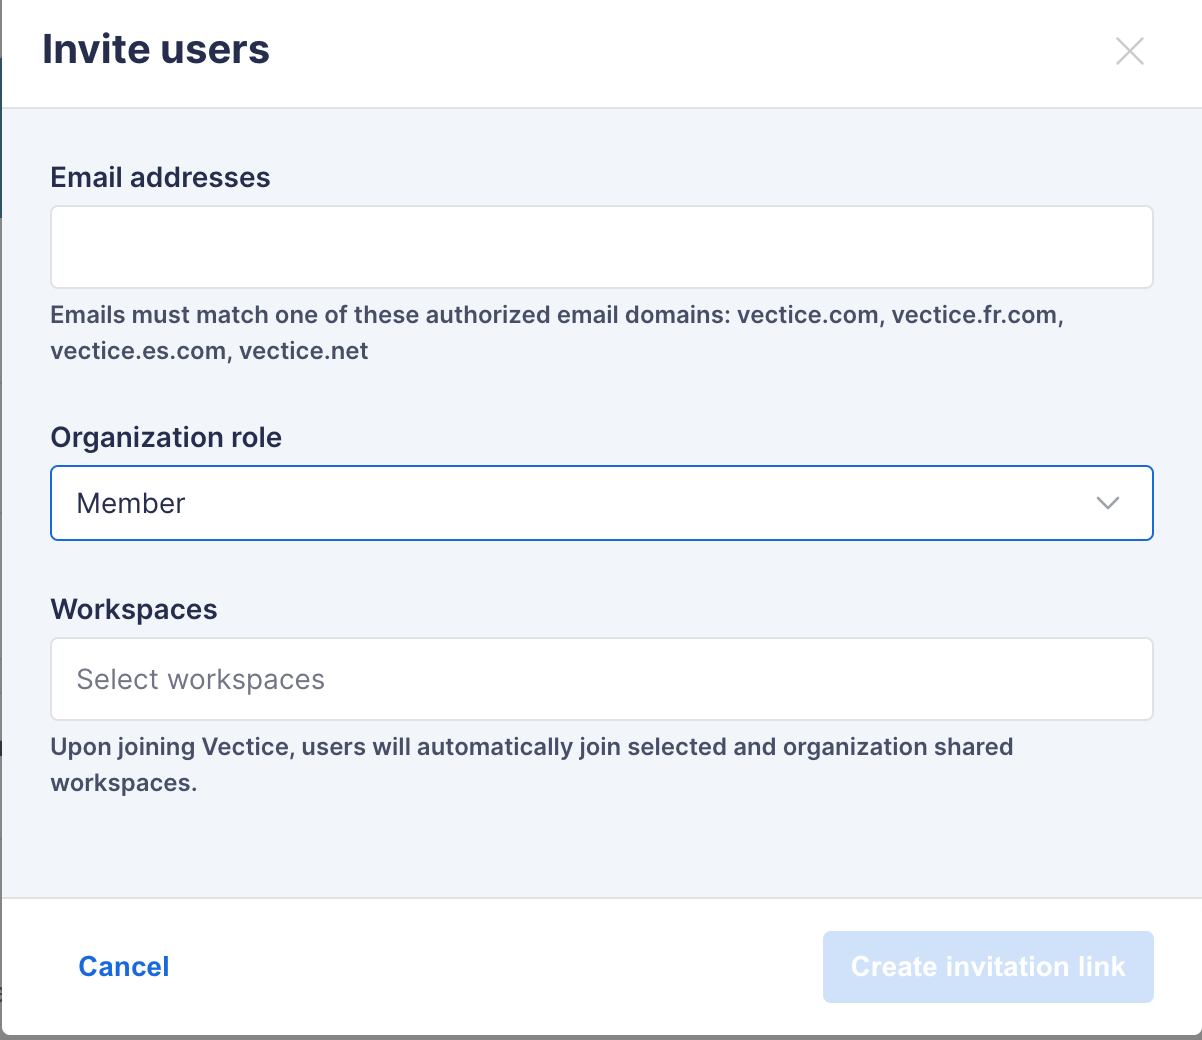Click the vectice.com domain text
The image size is (1202, 1040).
coord(809,315)
